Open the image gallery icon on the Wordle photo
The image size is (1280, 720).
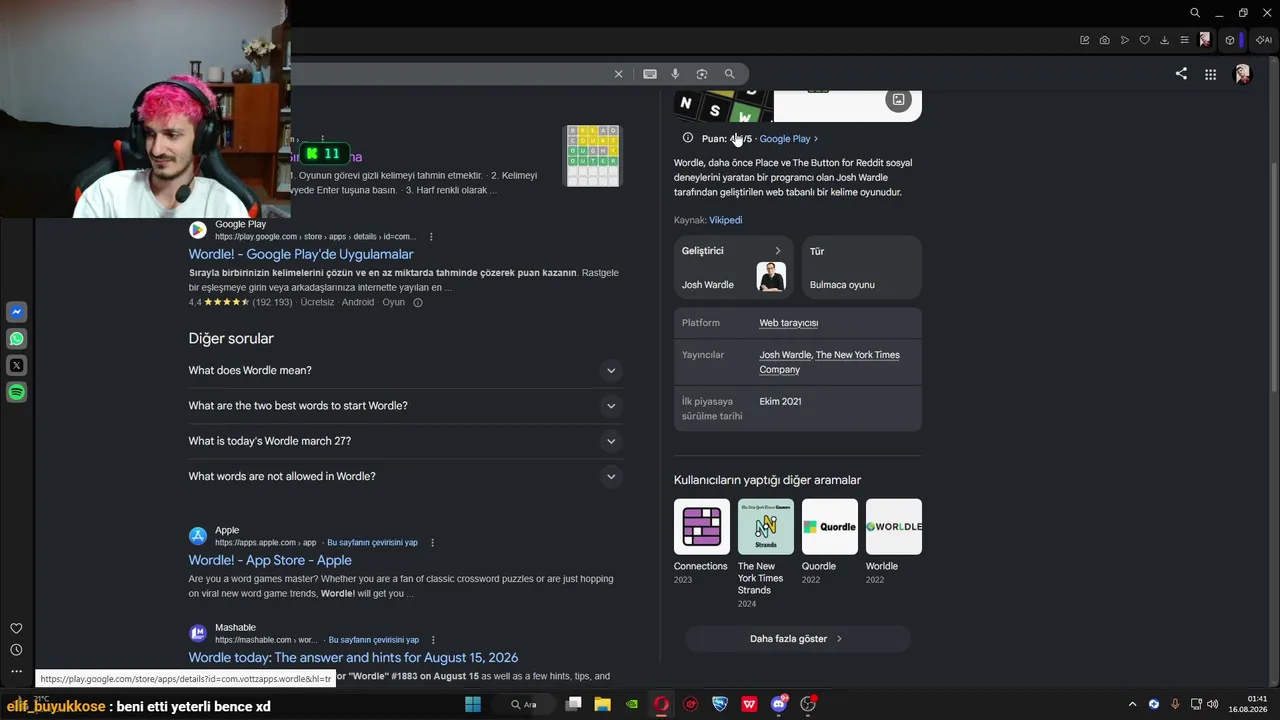click(x=898, y=100)
